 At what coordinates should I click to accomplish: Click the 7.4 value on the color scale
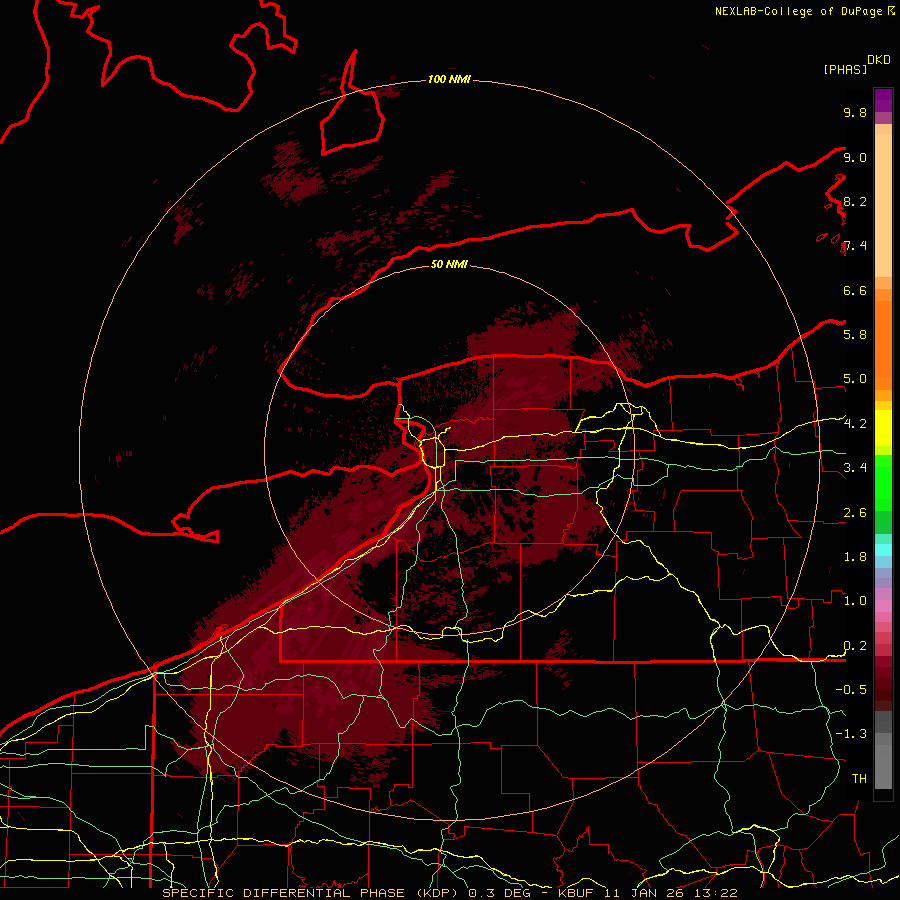tap(855, 246)
